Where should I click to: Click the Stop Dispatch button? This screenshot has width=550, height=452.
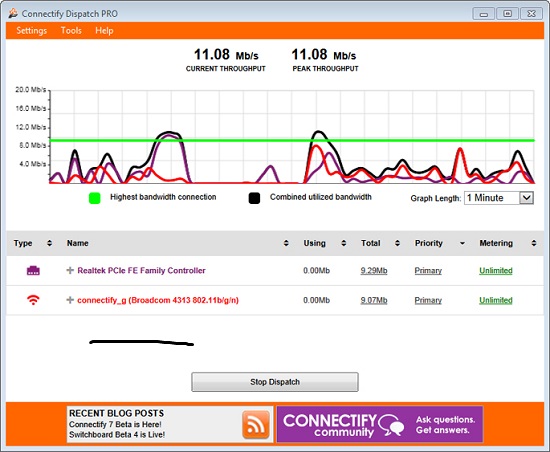(275, 382)
